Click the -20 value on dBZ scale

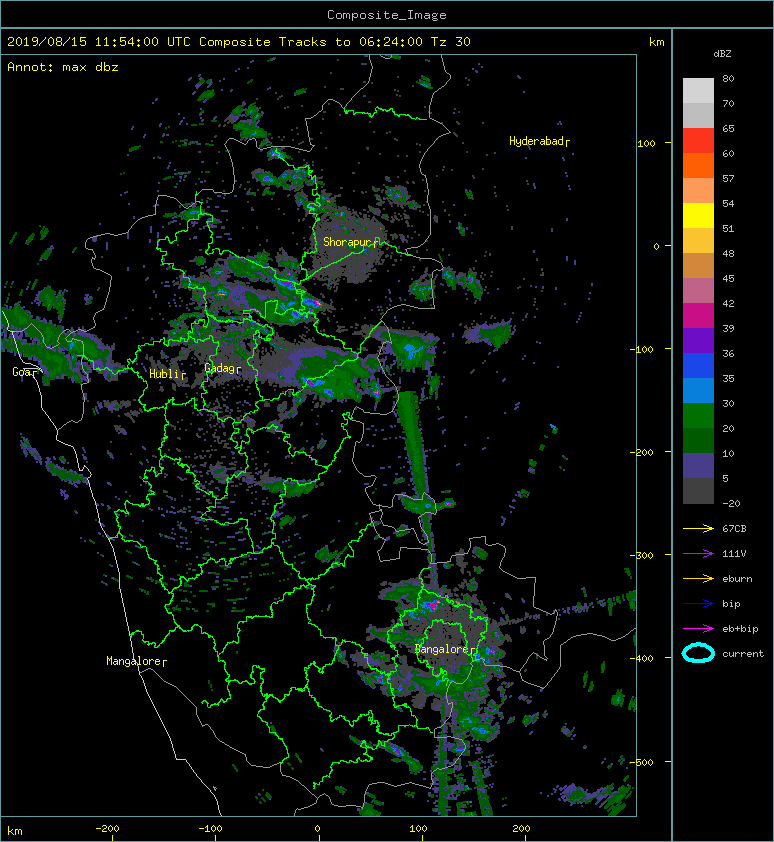click(x=731, y=504)
